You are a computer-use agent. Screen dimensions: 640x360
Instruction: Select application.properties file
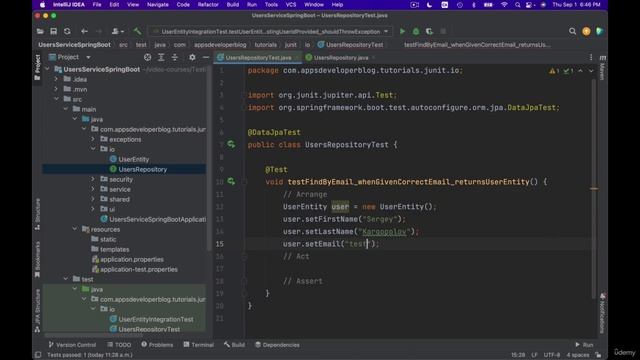click(x=132, y=259)
